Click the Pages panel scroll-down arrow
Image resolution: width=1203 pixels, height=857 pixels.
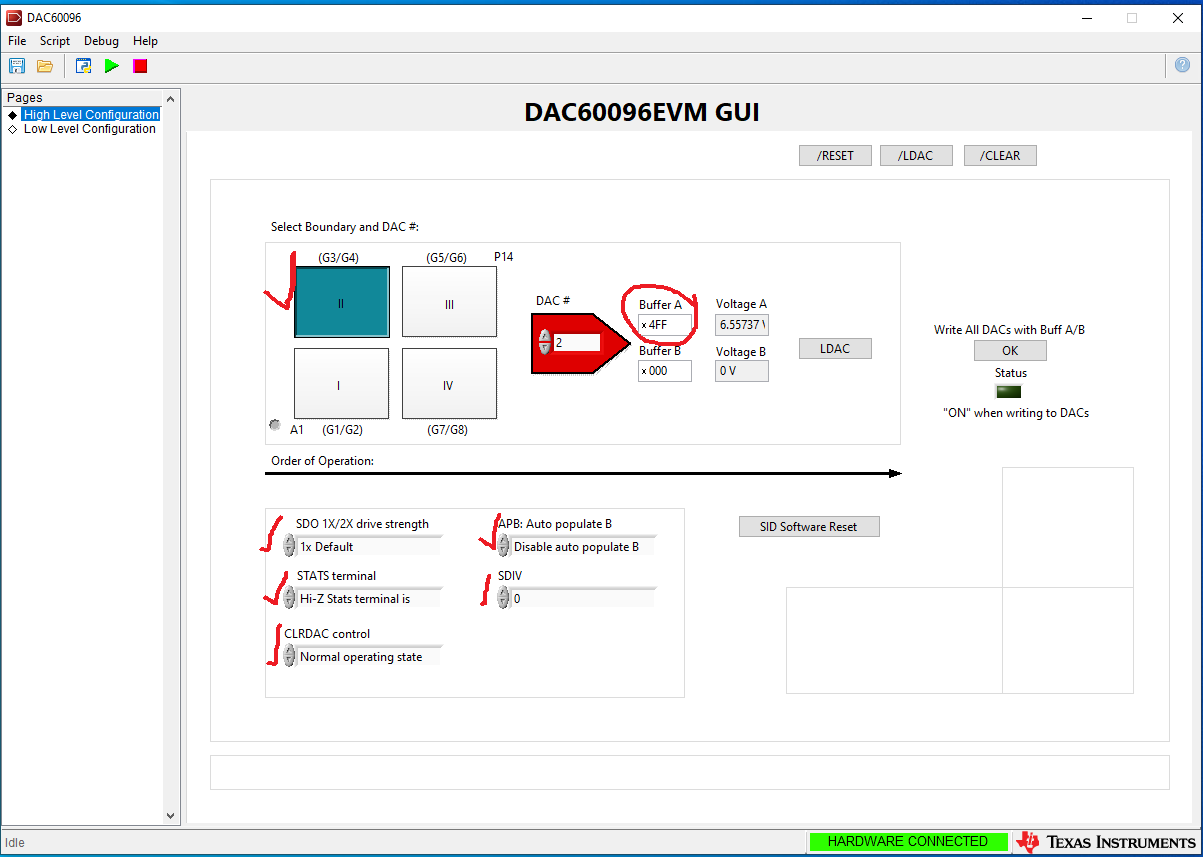[171, 816]
